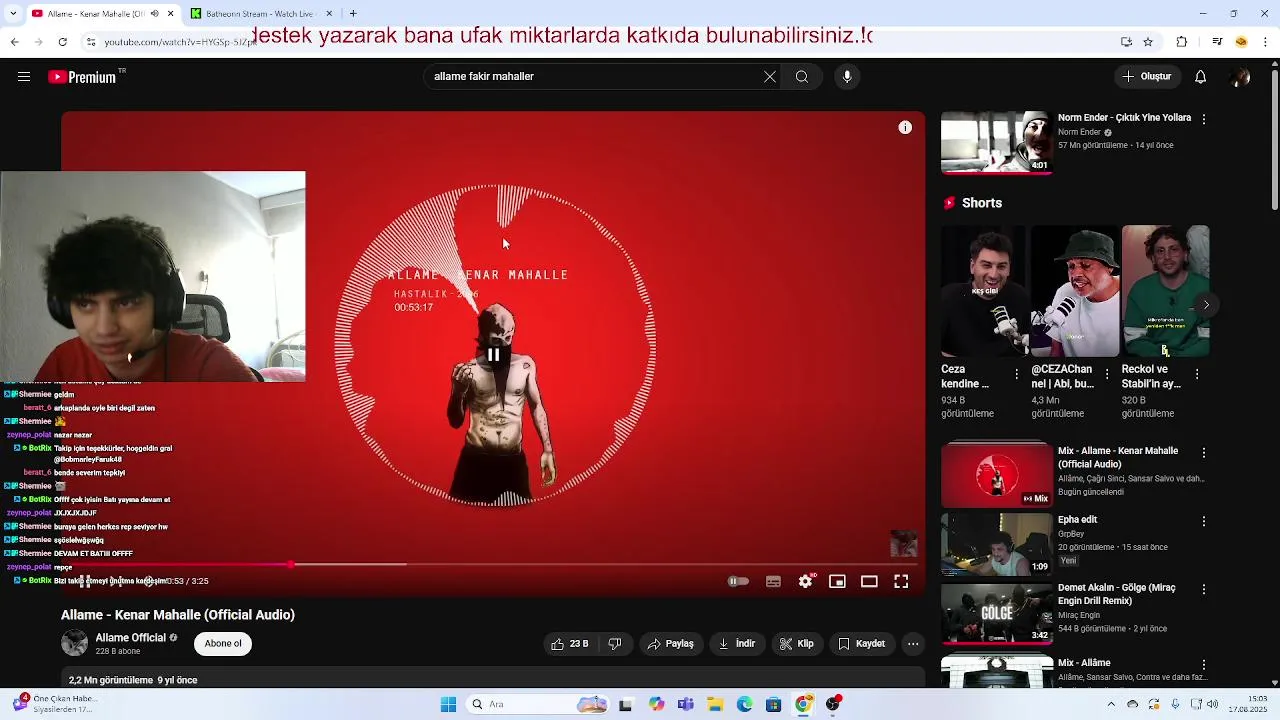Click Chrome address bar URL

(180, 42)
